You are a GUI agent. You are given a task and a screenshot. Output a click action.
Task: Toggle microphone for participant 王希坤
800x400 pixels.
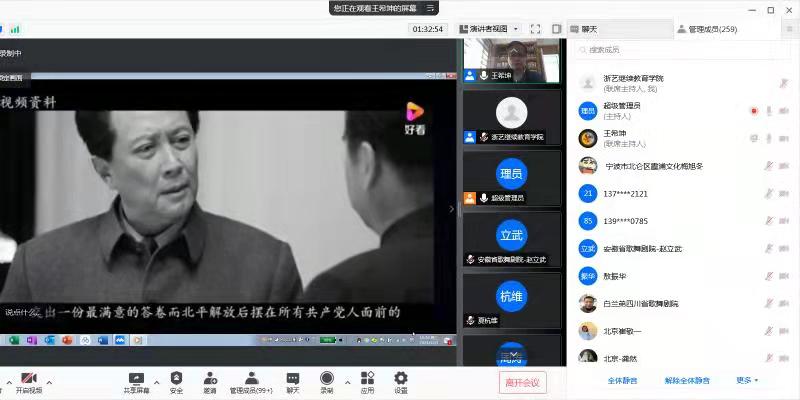click(768, 138)
